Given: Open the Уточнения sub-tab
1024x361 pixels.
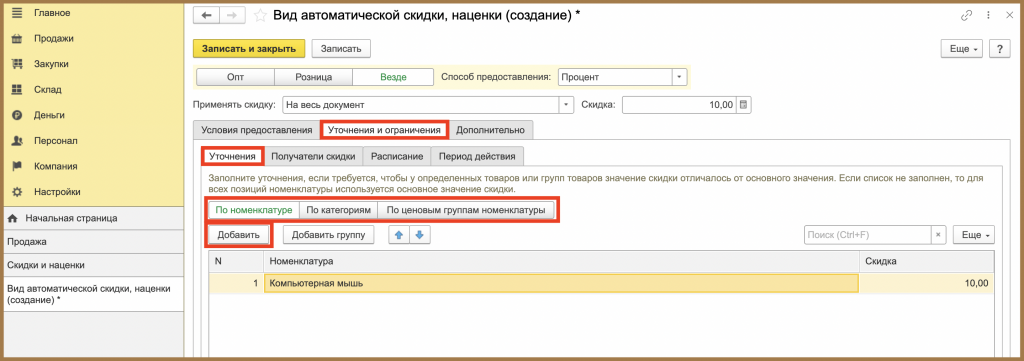Looking at the screenshot, I should coord(232,156).
